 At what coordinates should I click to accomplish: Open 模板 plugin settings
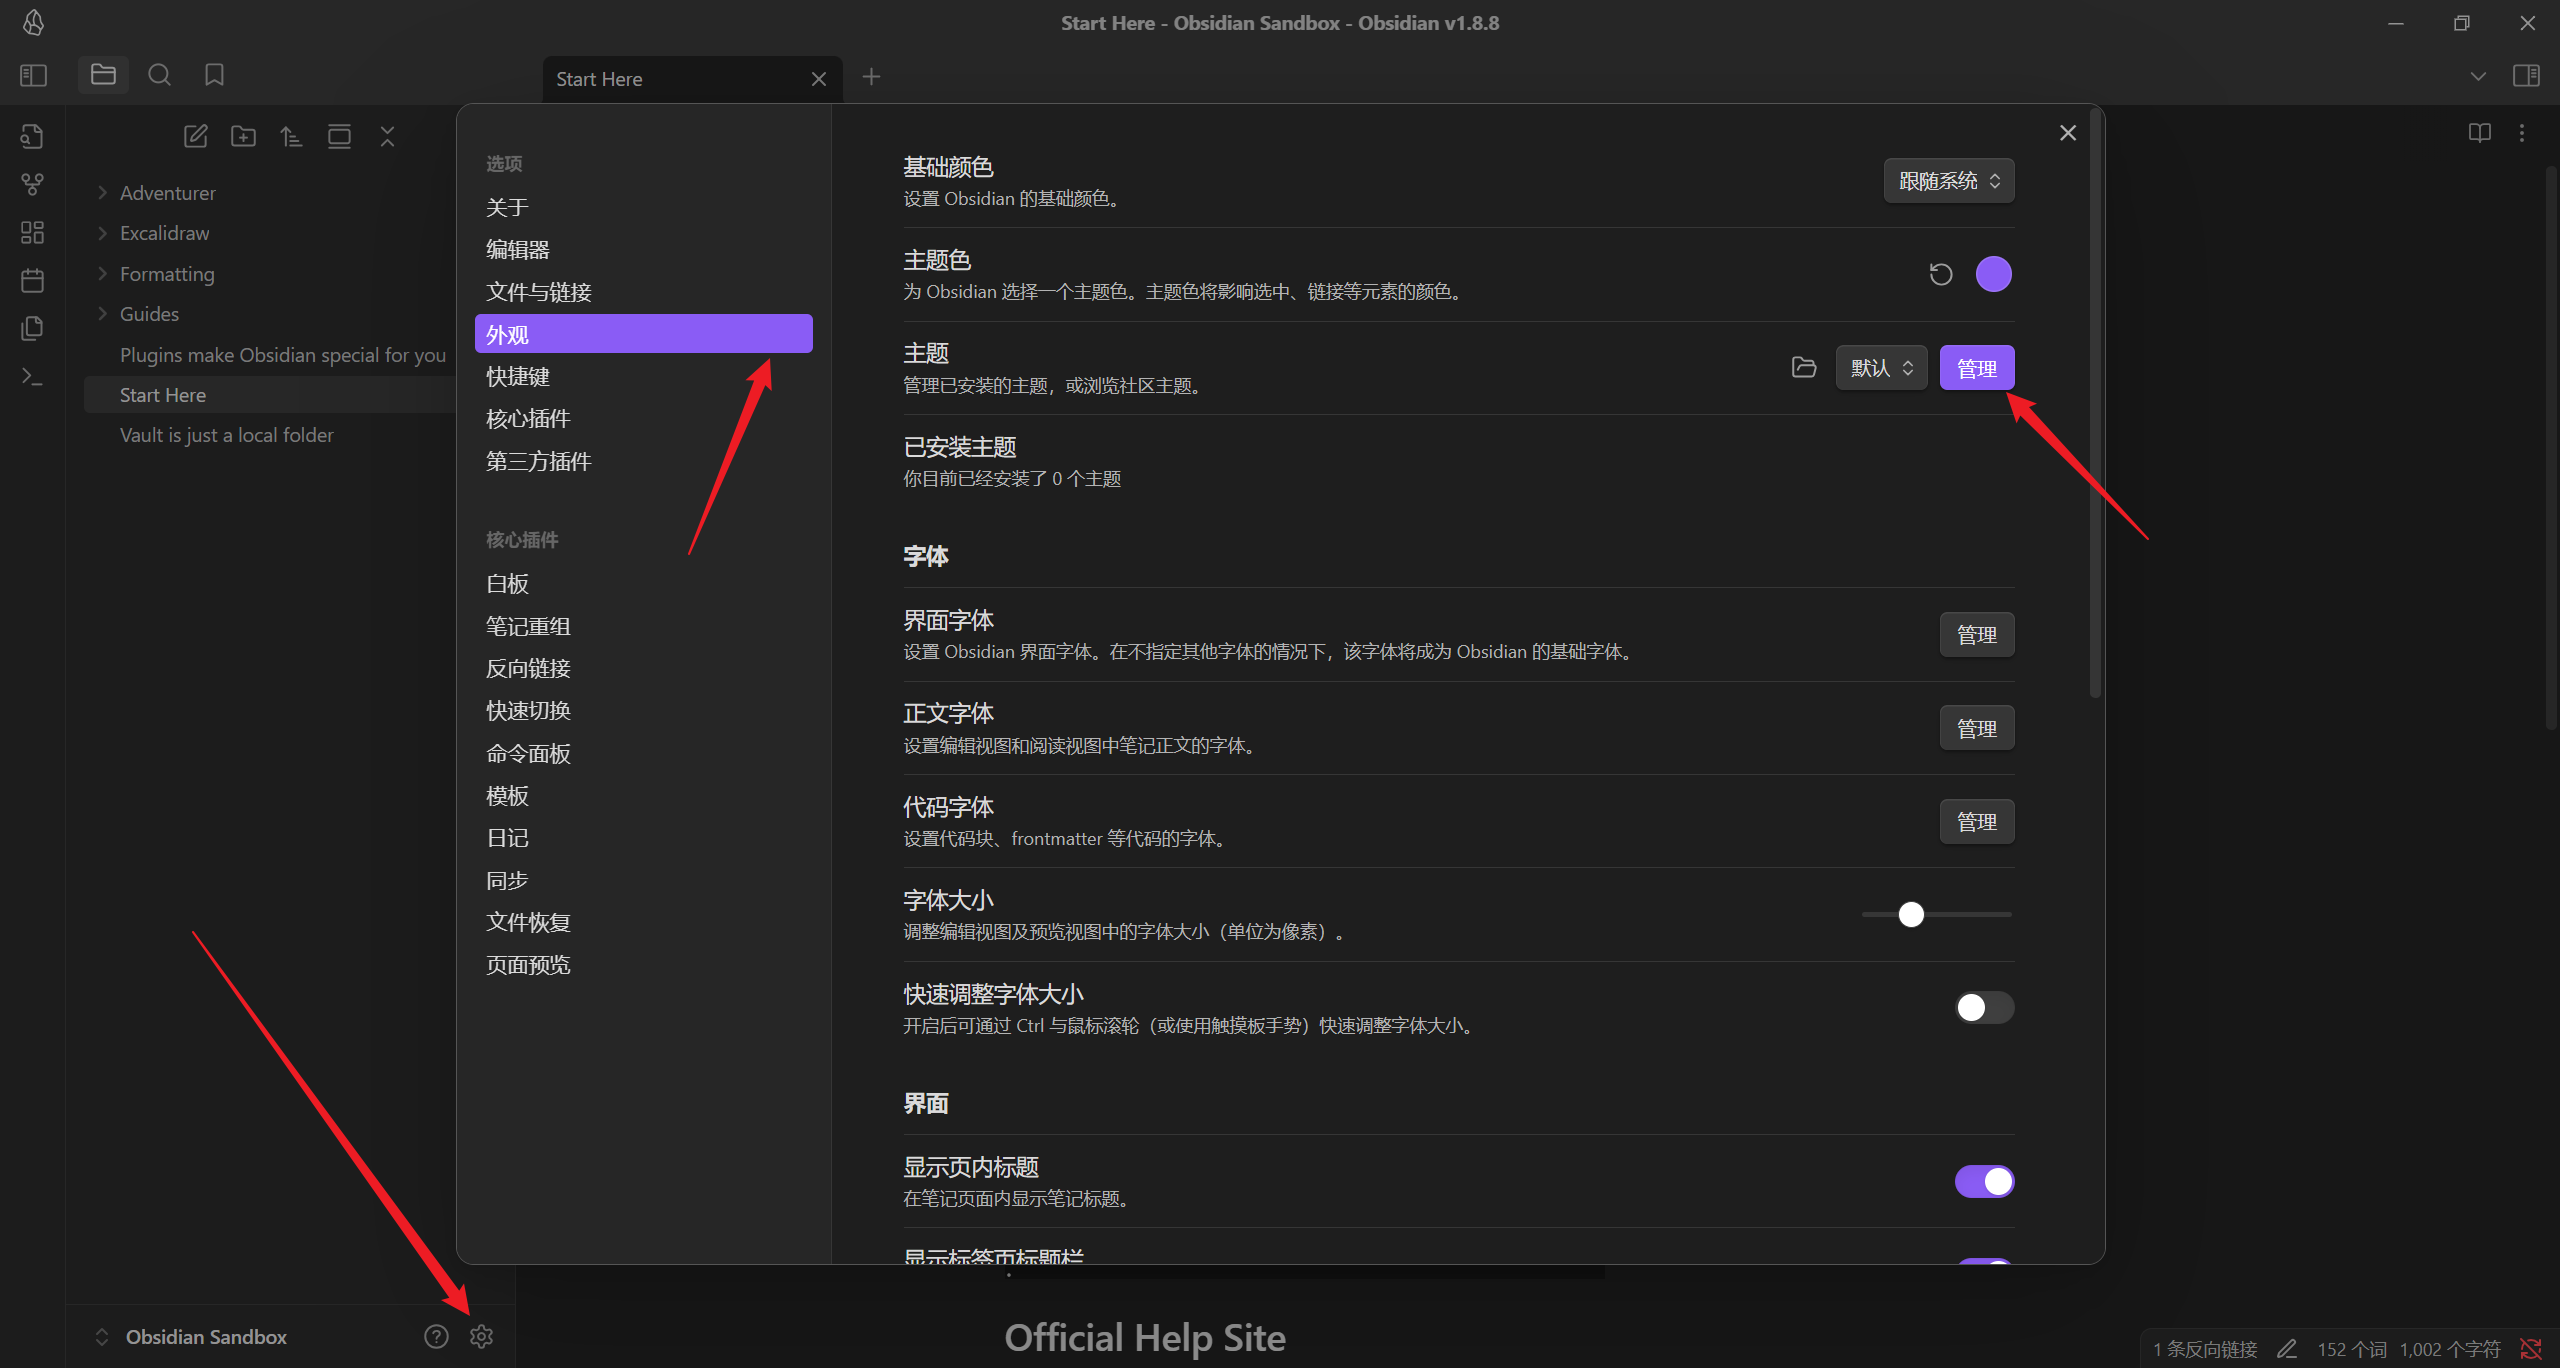click(643, 796)
